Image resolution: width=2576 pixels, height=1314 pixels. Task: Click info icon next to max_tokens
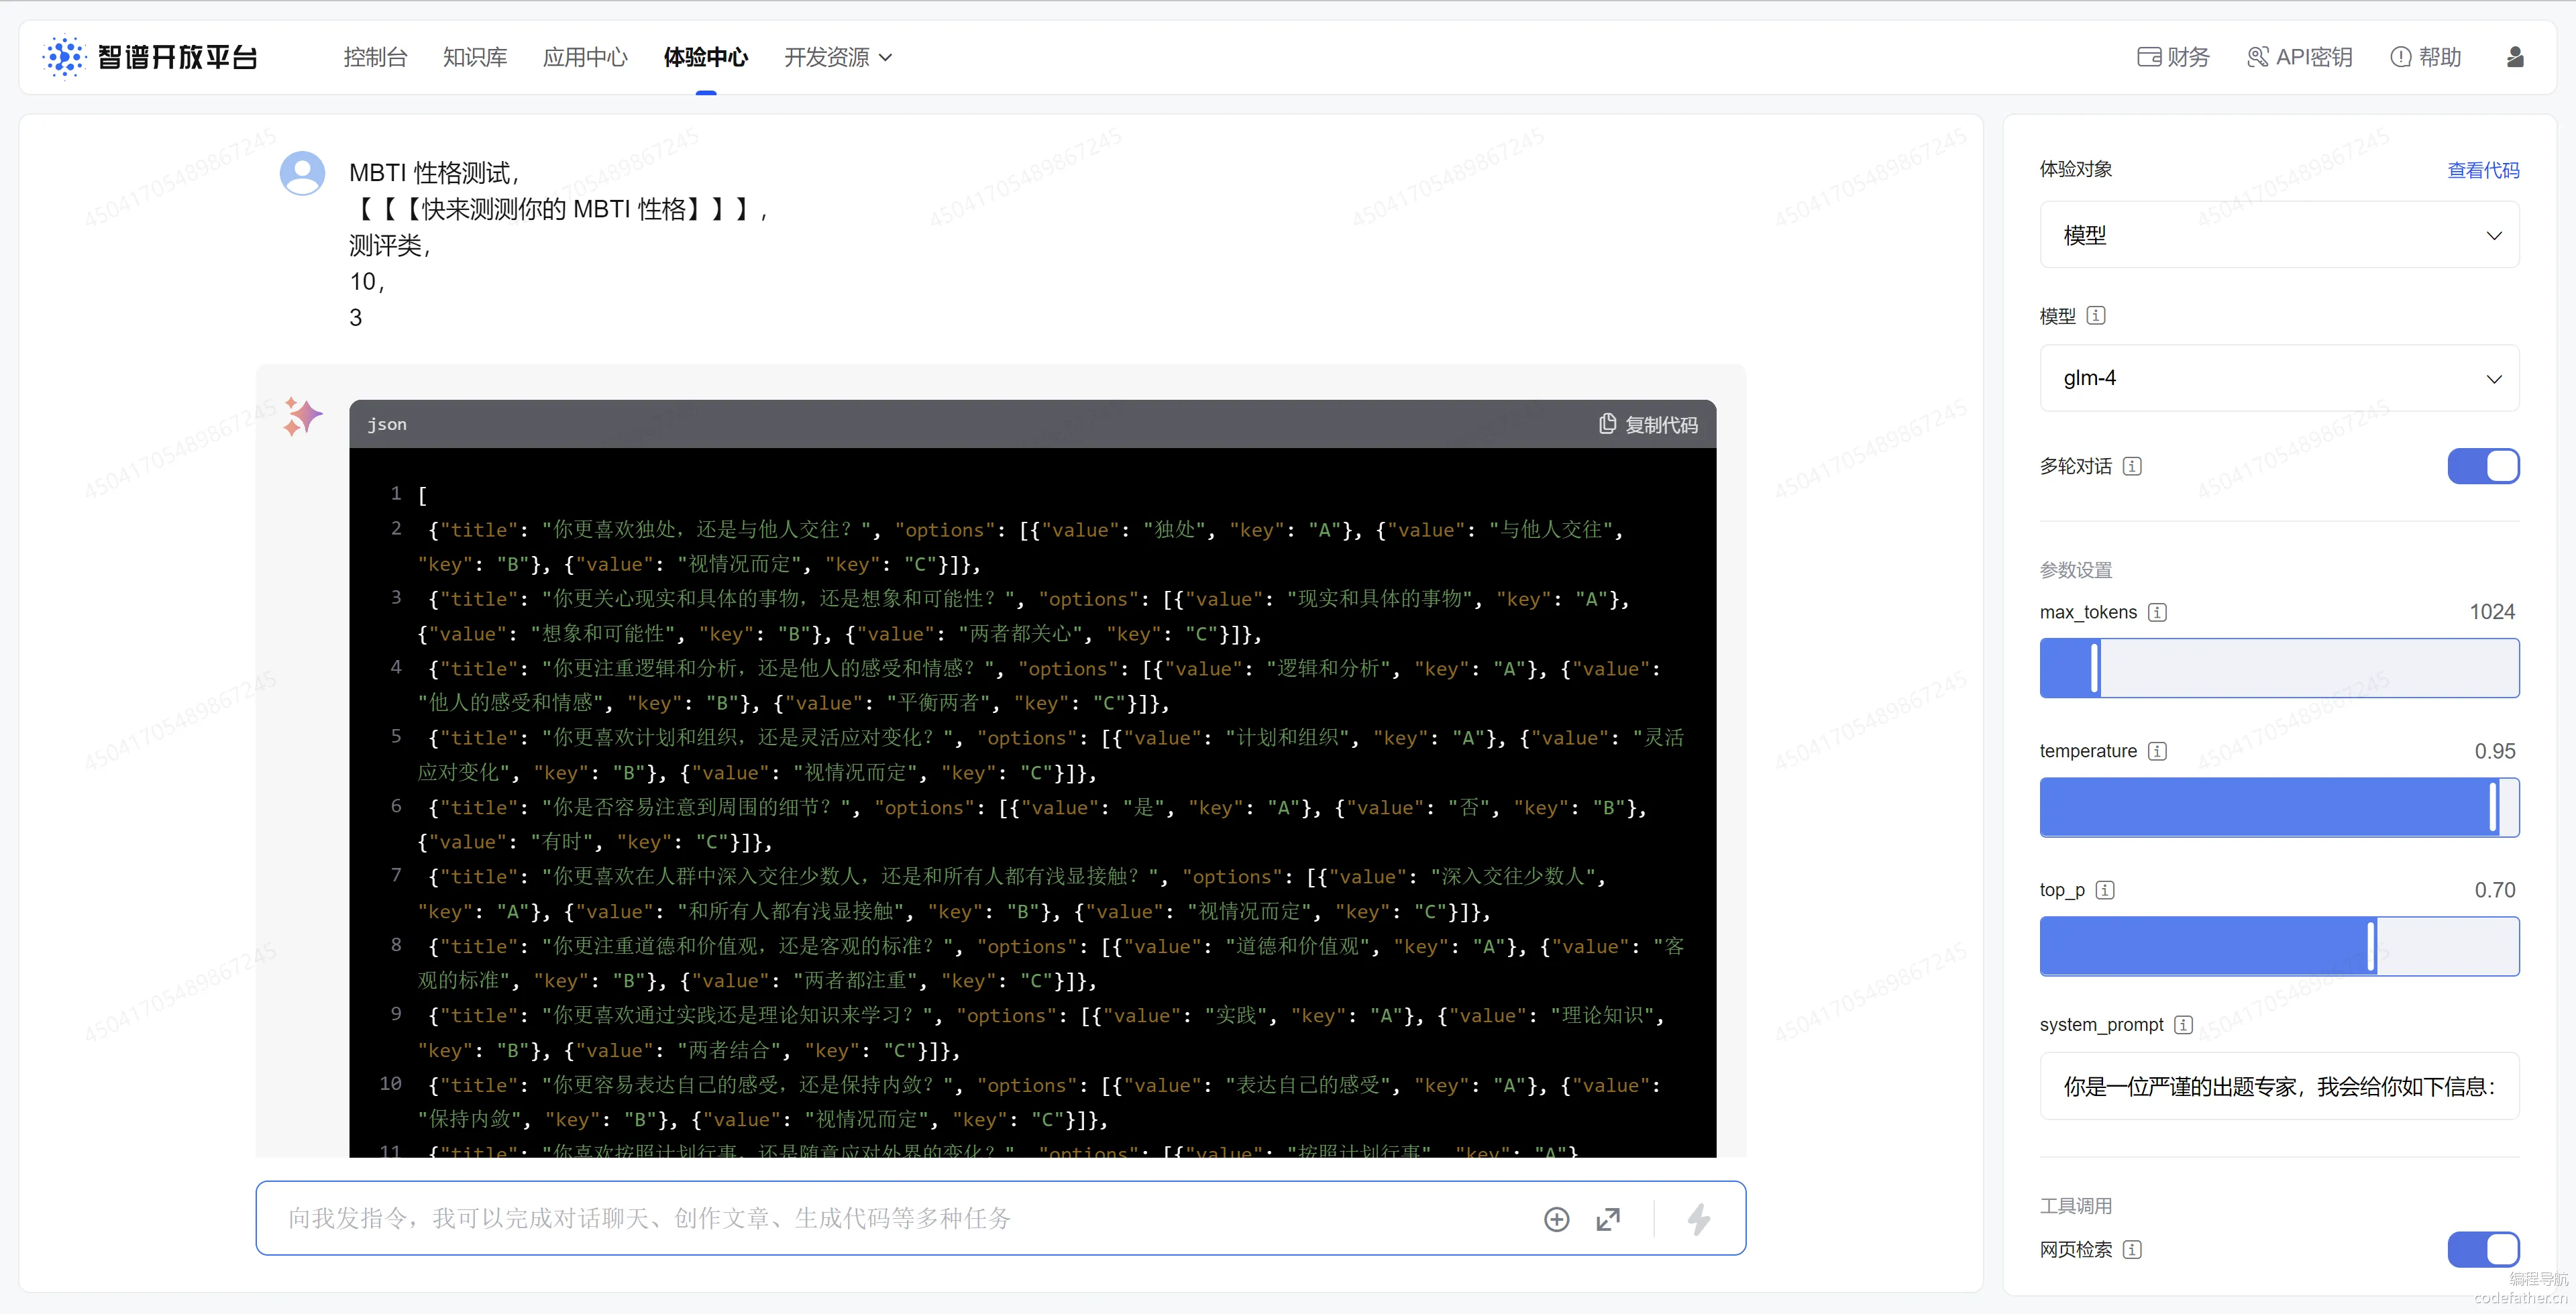[x=2158, y=612]
